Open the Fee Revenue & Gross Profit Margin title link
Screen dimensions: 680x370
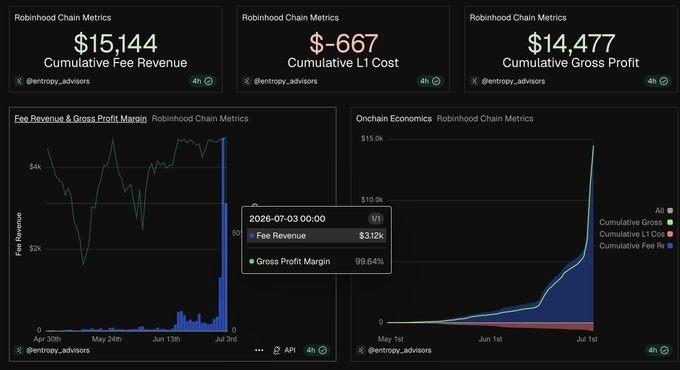tap(80, 118)
